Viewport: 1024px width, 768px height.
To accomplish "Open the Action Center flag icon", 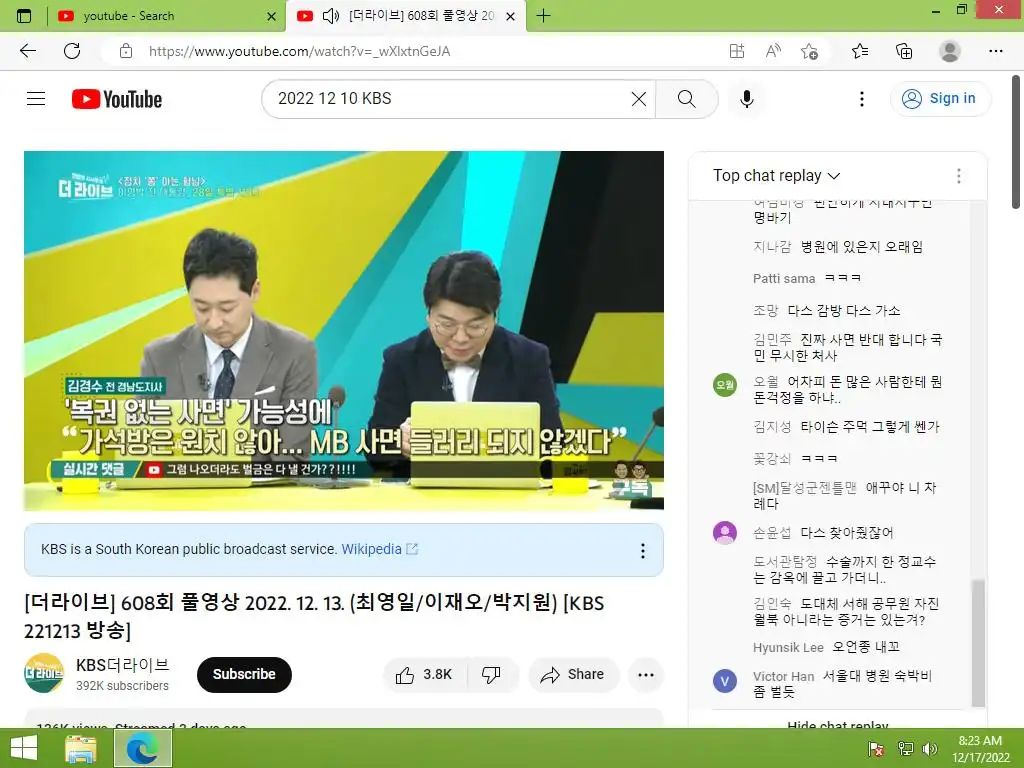I will pos(876,749).
